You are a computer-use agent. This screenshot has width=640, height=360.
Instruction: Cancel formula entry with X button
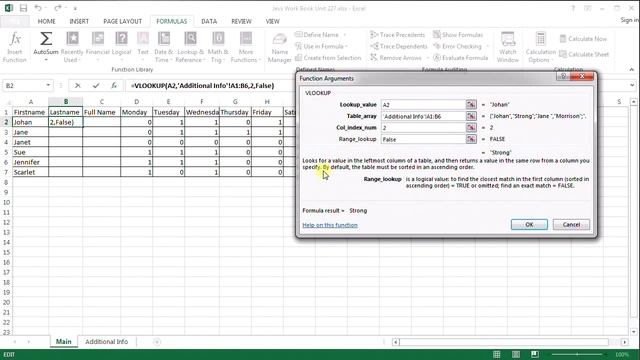click(78, 85)
